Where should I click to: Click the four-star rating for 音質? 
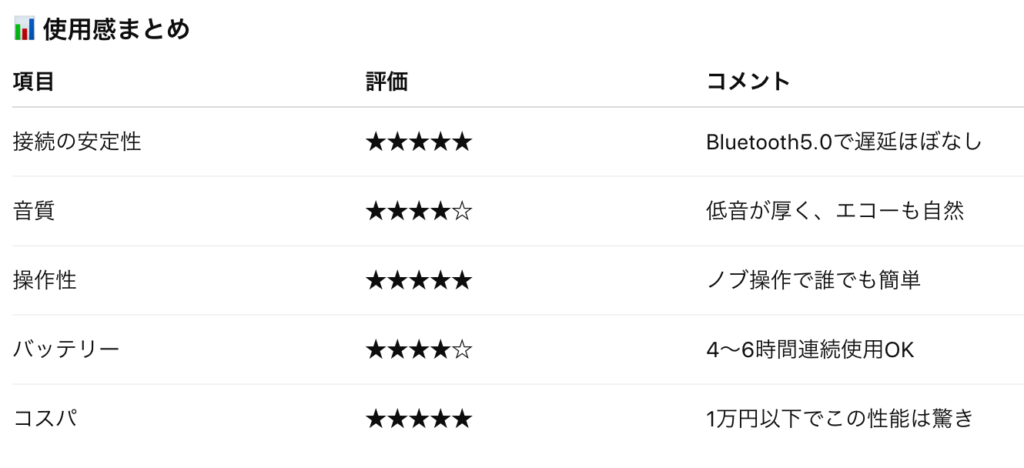[418, 211]
